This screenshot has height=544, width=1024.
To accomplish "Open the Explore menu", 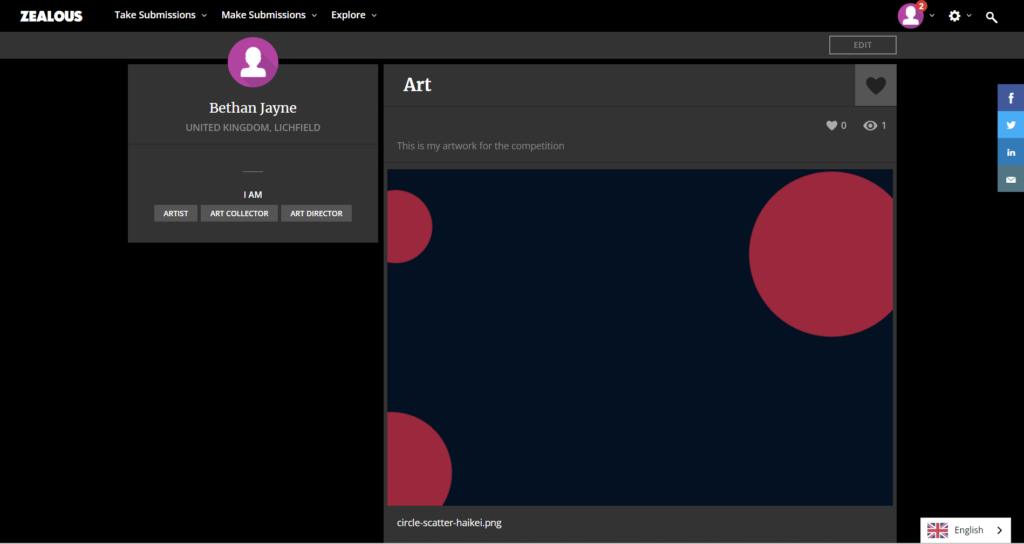I will coord(354,16).
